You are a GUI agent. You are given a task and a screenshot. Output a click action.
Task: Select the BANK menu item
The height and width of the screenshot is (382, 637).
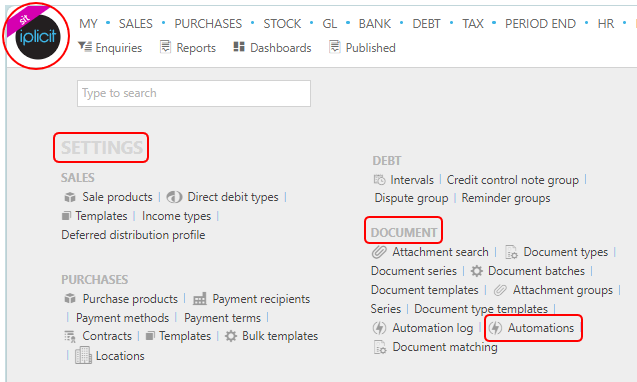coord(375,24)
